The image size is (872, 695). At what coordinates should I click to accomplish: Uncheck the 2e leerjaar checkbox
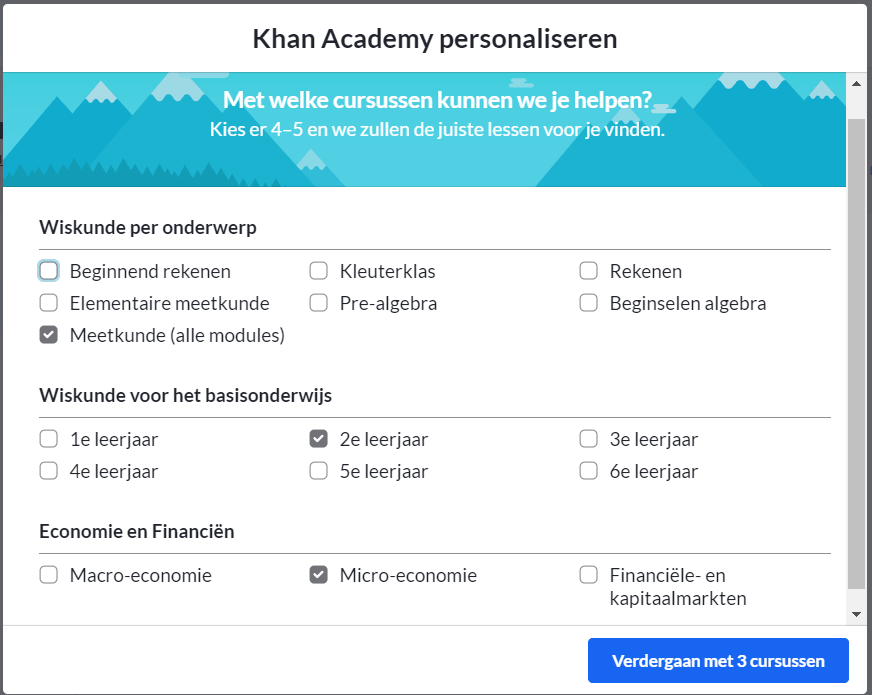[319, 439]
